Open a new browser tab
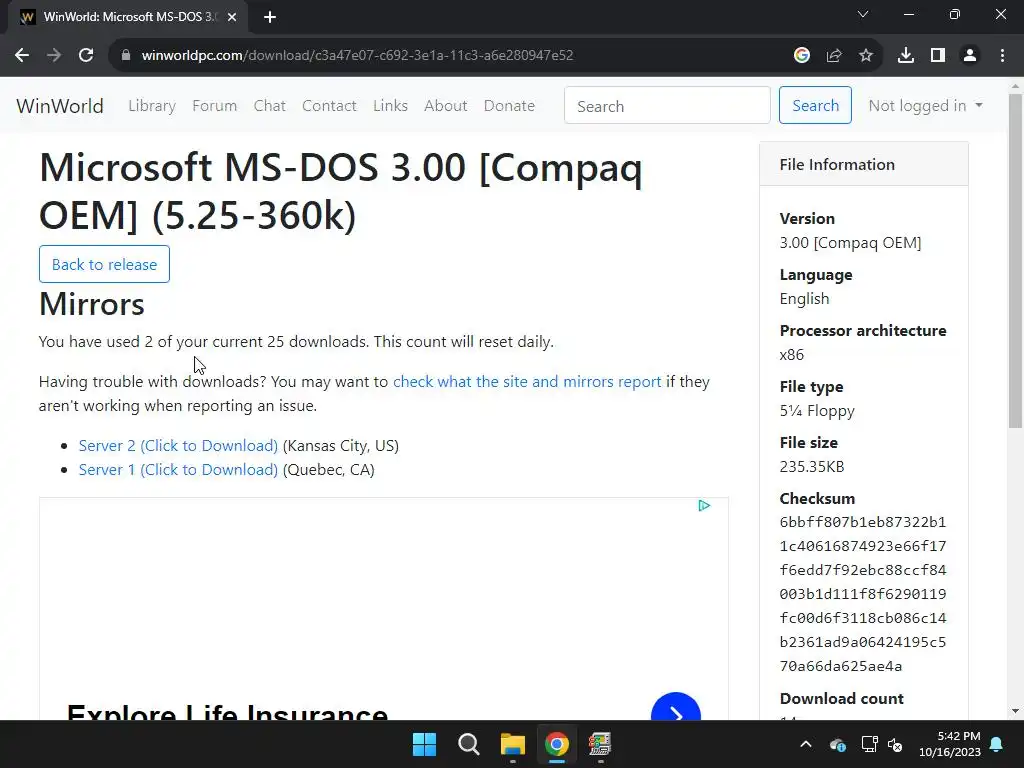This screenshot has height=768, width=1024. point(270,18)
